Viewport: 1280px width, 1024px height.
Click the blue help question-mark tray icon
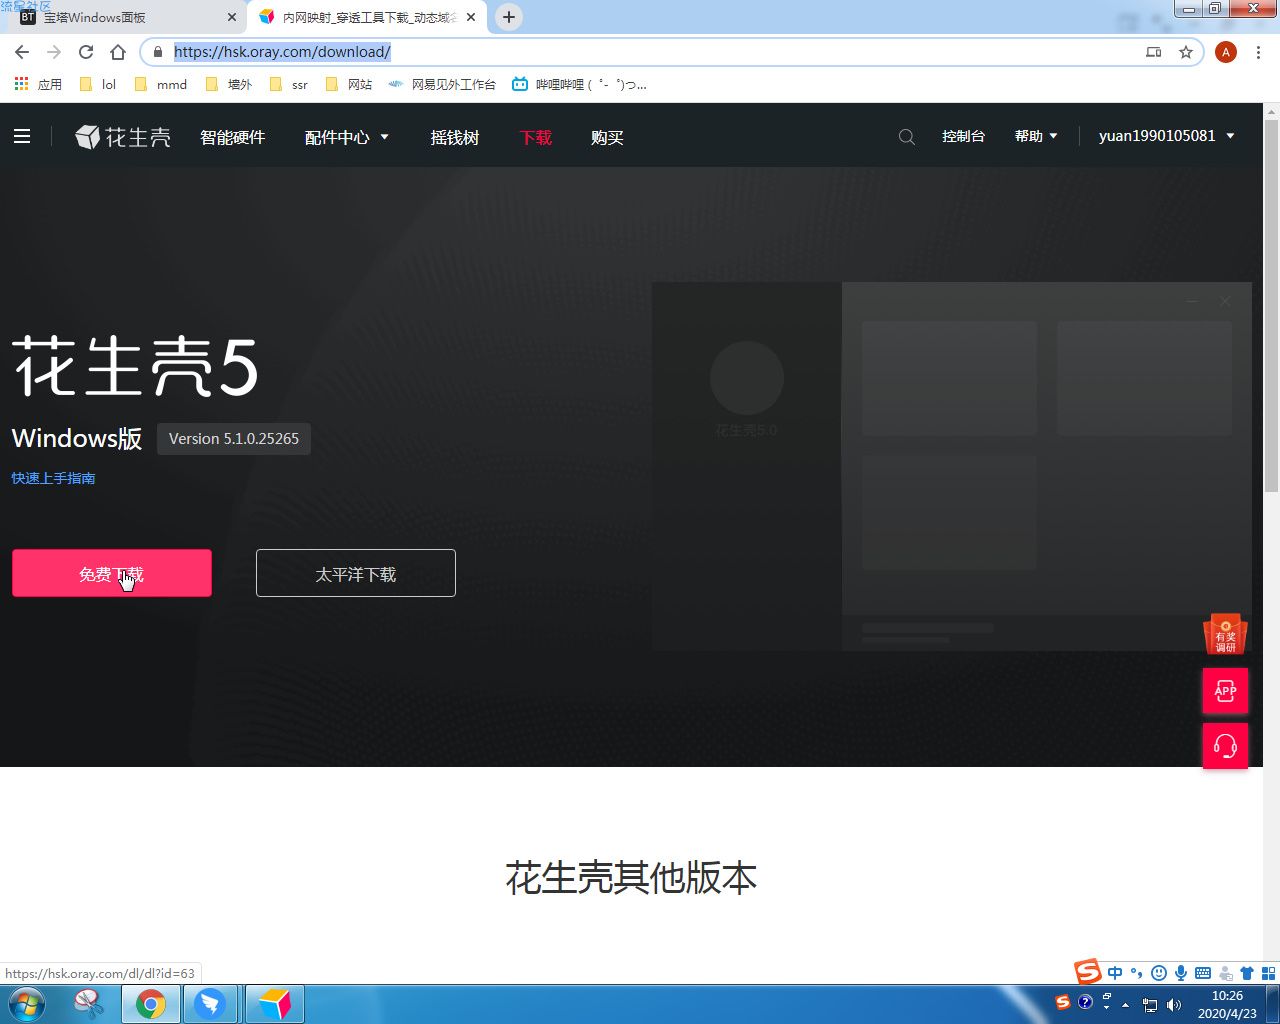1085,1002
